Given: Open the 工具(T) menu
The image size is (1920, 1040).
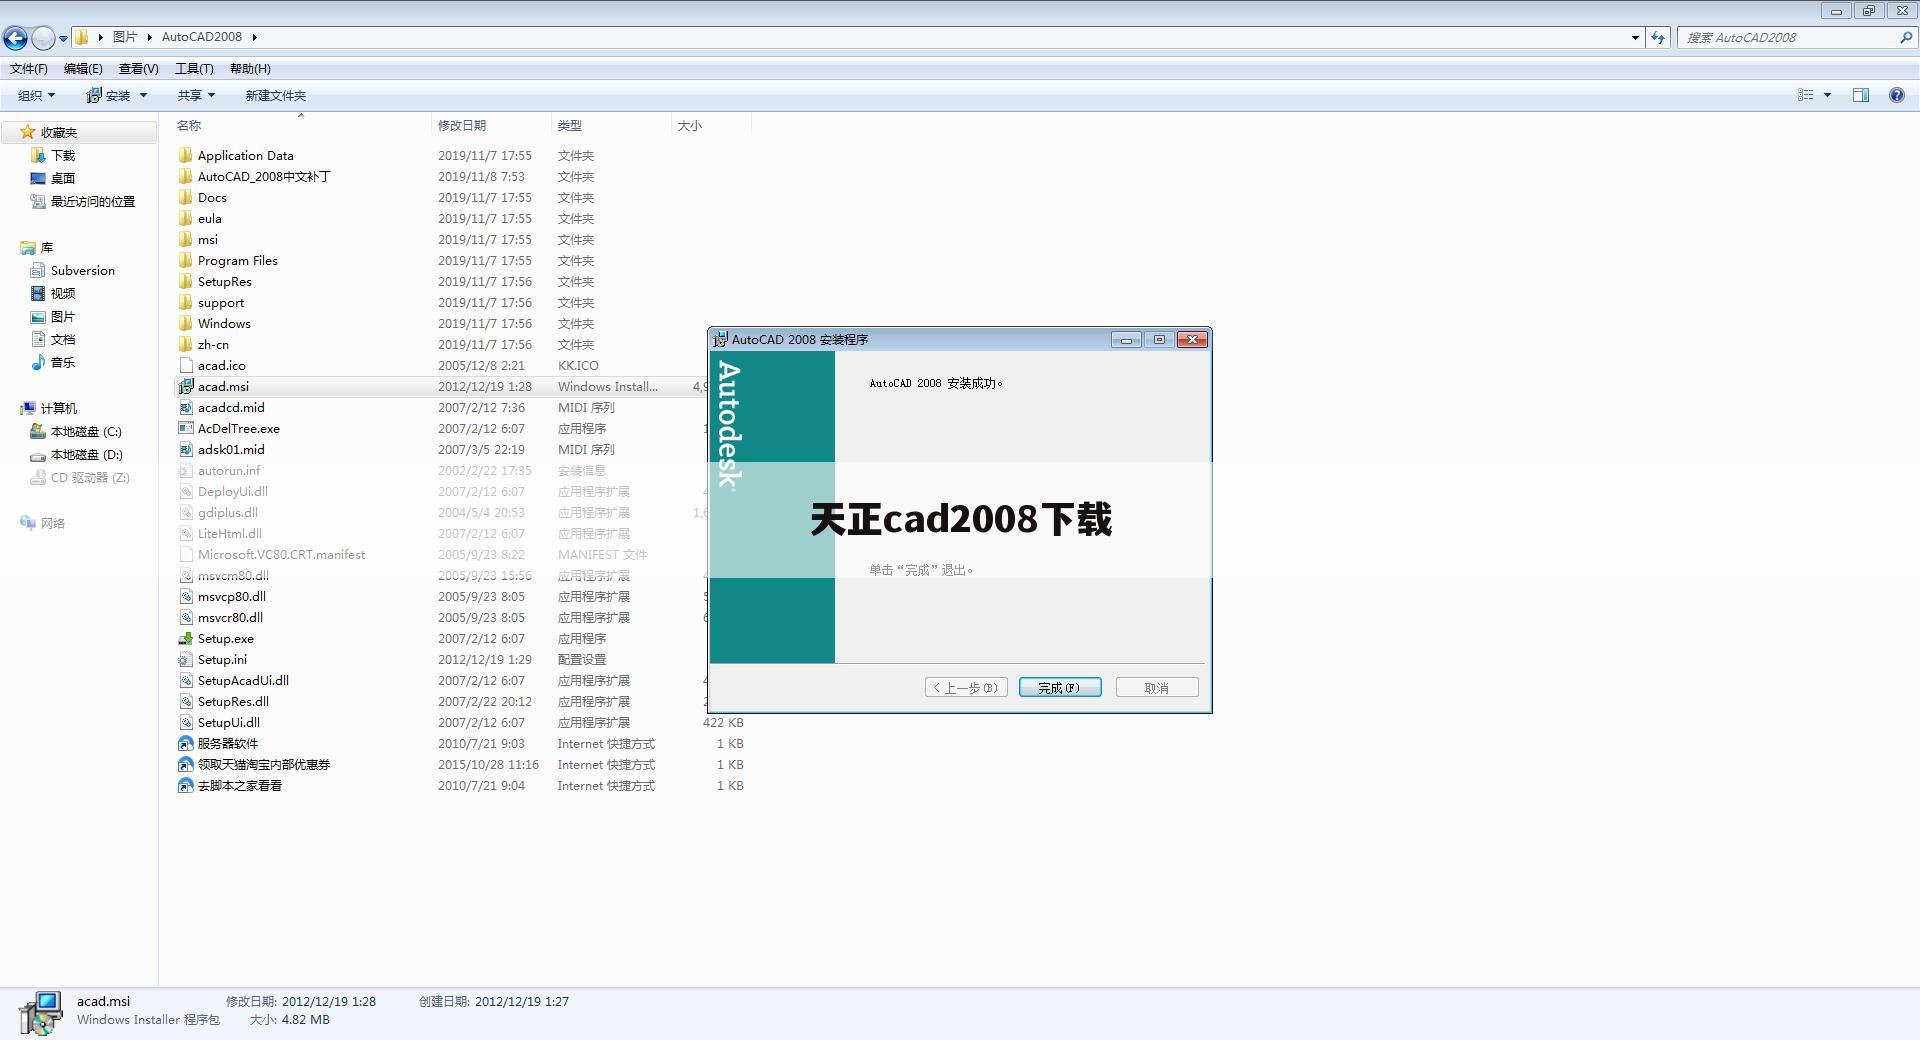Looking at the screenshot, I should [194, 69].
